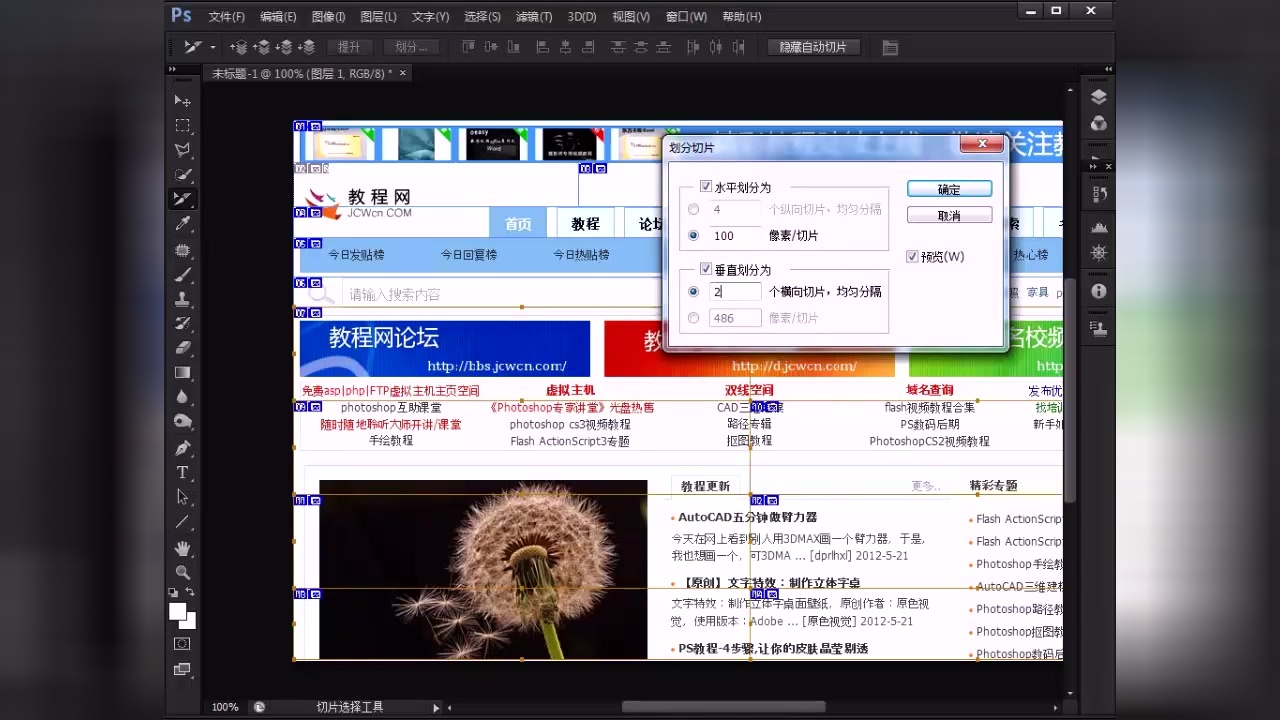Select the Patch healing tool
The width and height of the screenshot is (1280, 720).
[182, 250]
